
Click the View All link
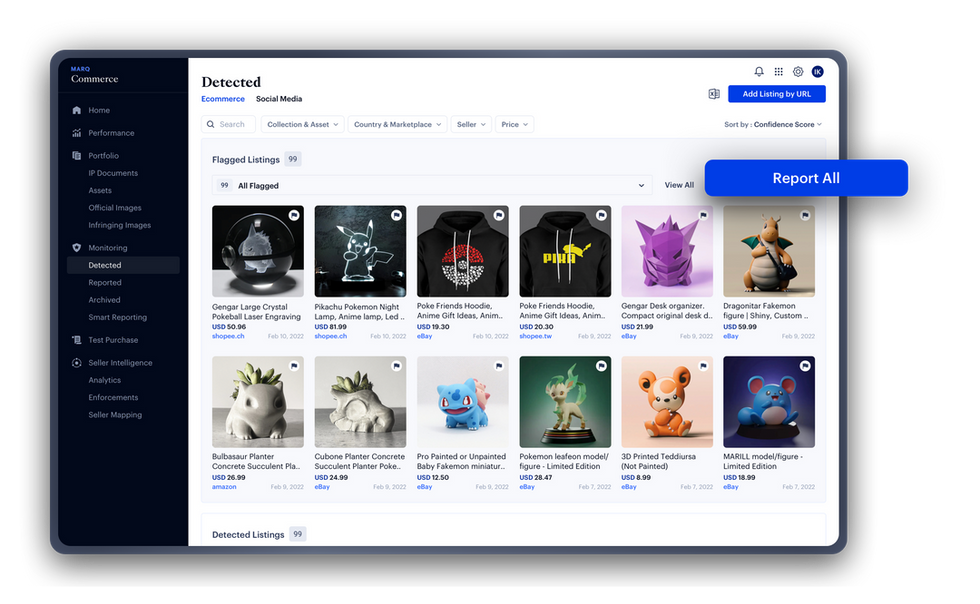679,185
